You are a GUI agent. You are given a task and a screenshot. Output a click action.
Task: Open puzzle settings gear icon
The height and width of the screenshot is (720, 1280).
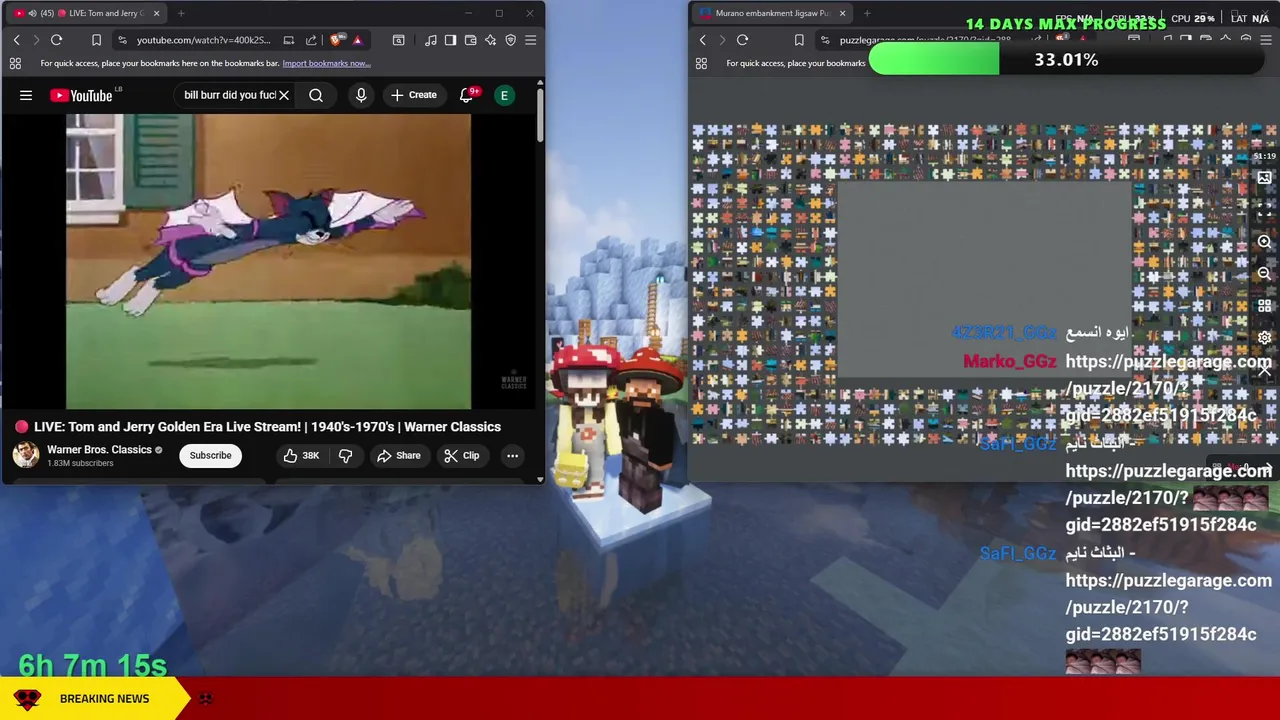[1264, 338]
